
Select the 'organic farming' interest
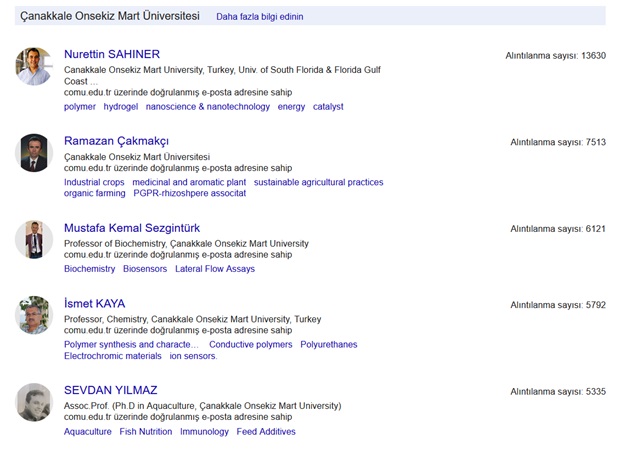(95, 193)
